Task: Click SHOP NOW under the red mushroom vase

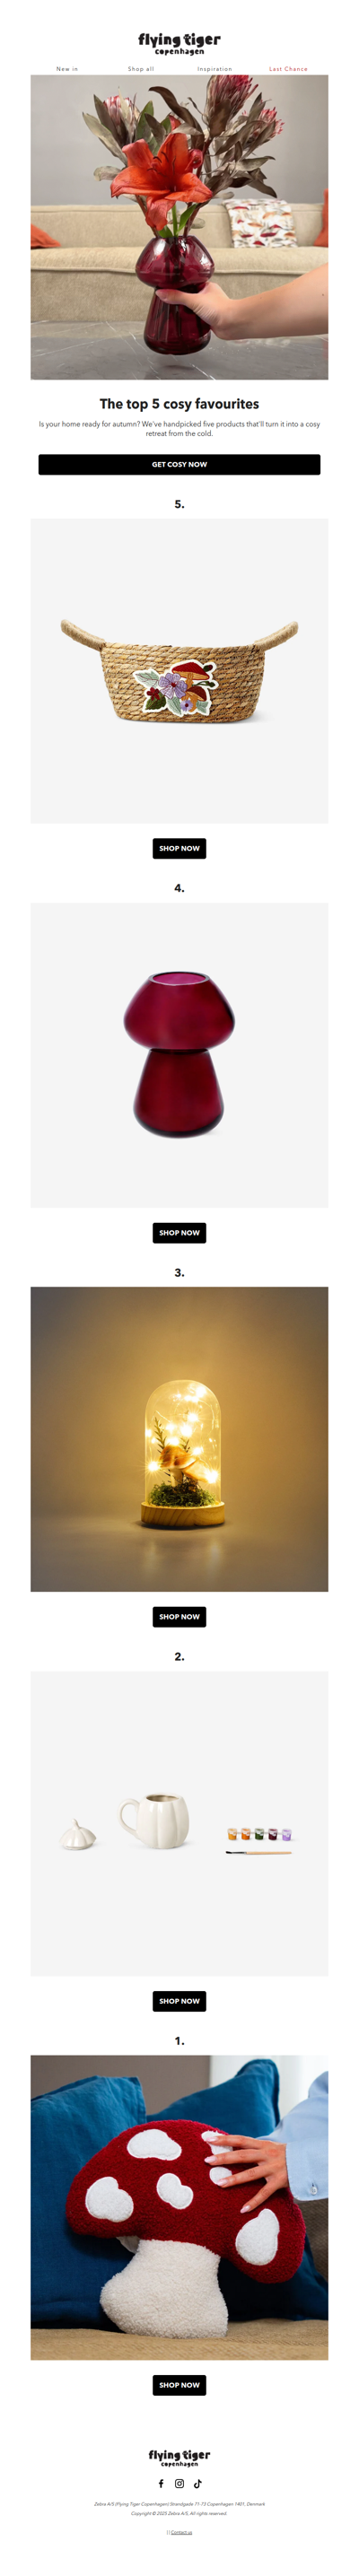Action: tap(179, 1232)
